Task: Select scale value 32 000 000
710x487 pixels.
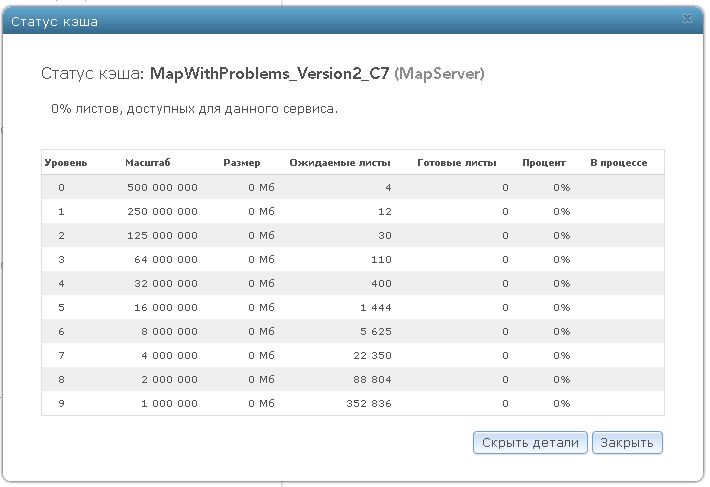Action: (x=166, y=283)
